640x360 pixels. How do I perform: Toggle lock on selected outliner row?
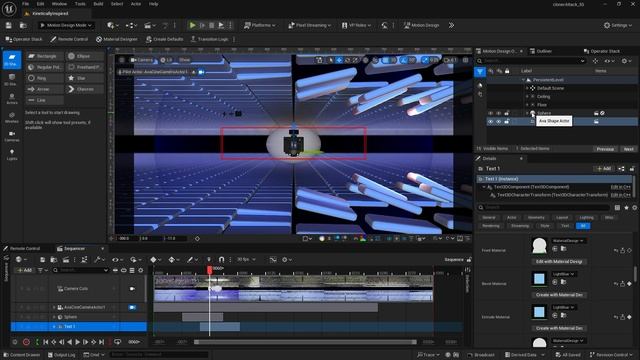(x=507, y=122)
